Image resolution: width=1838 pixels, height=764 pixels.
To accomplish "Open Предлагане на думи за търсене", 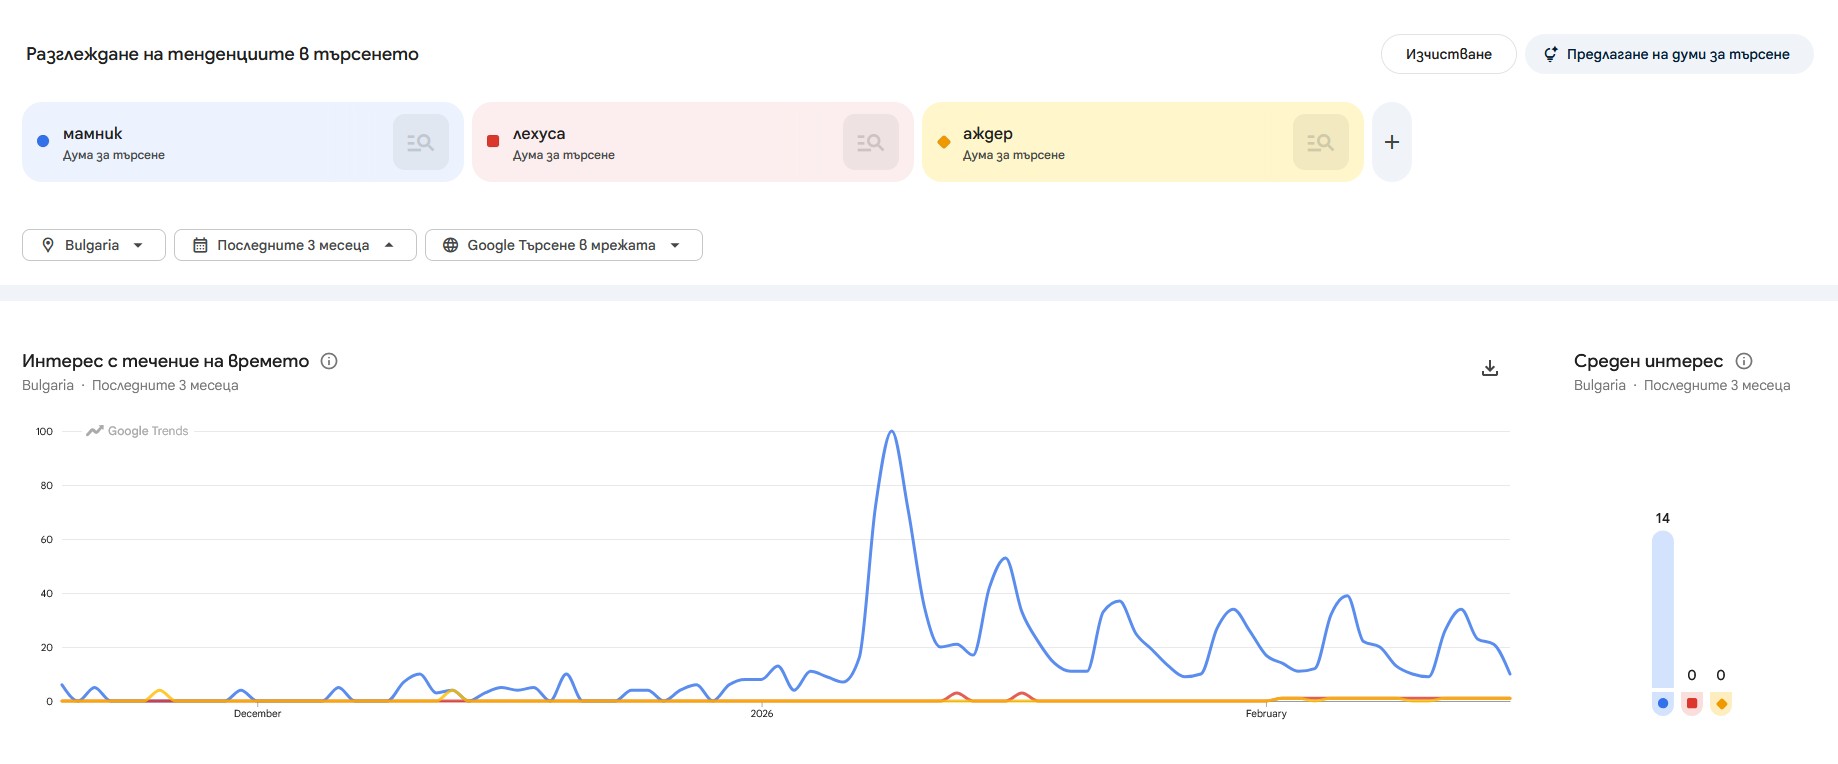I will tap(1668, 54).
